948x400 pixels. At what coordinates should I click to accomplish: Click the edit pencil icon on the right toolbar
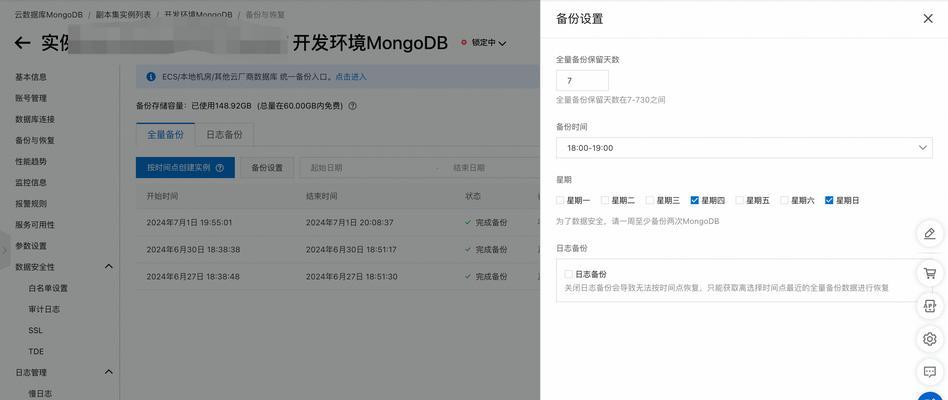pos(930,233)
